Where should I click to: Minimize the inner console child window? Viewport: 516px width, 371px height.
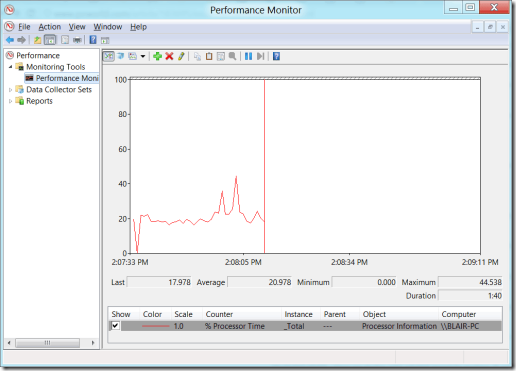click(x=478, y=27)
